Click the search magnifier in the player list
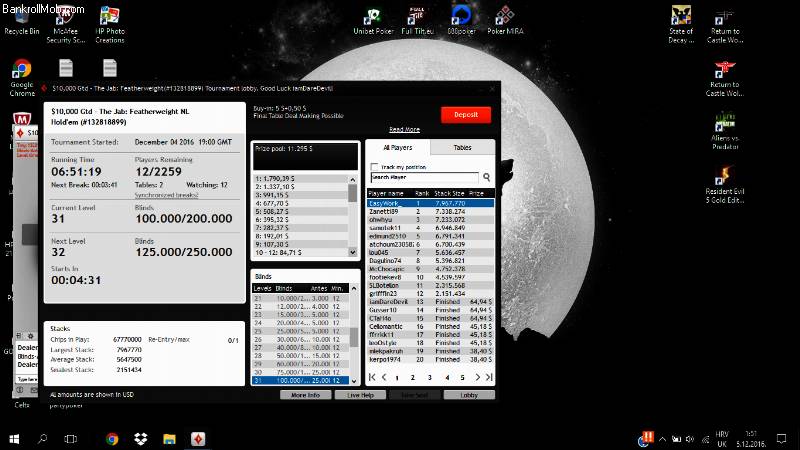The width and height of the screenshot is (800, 450). 486,177
